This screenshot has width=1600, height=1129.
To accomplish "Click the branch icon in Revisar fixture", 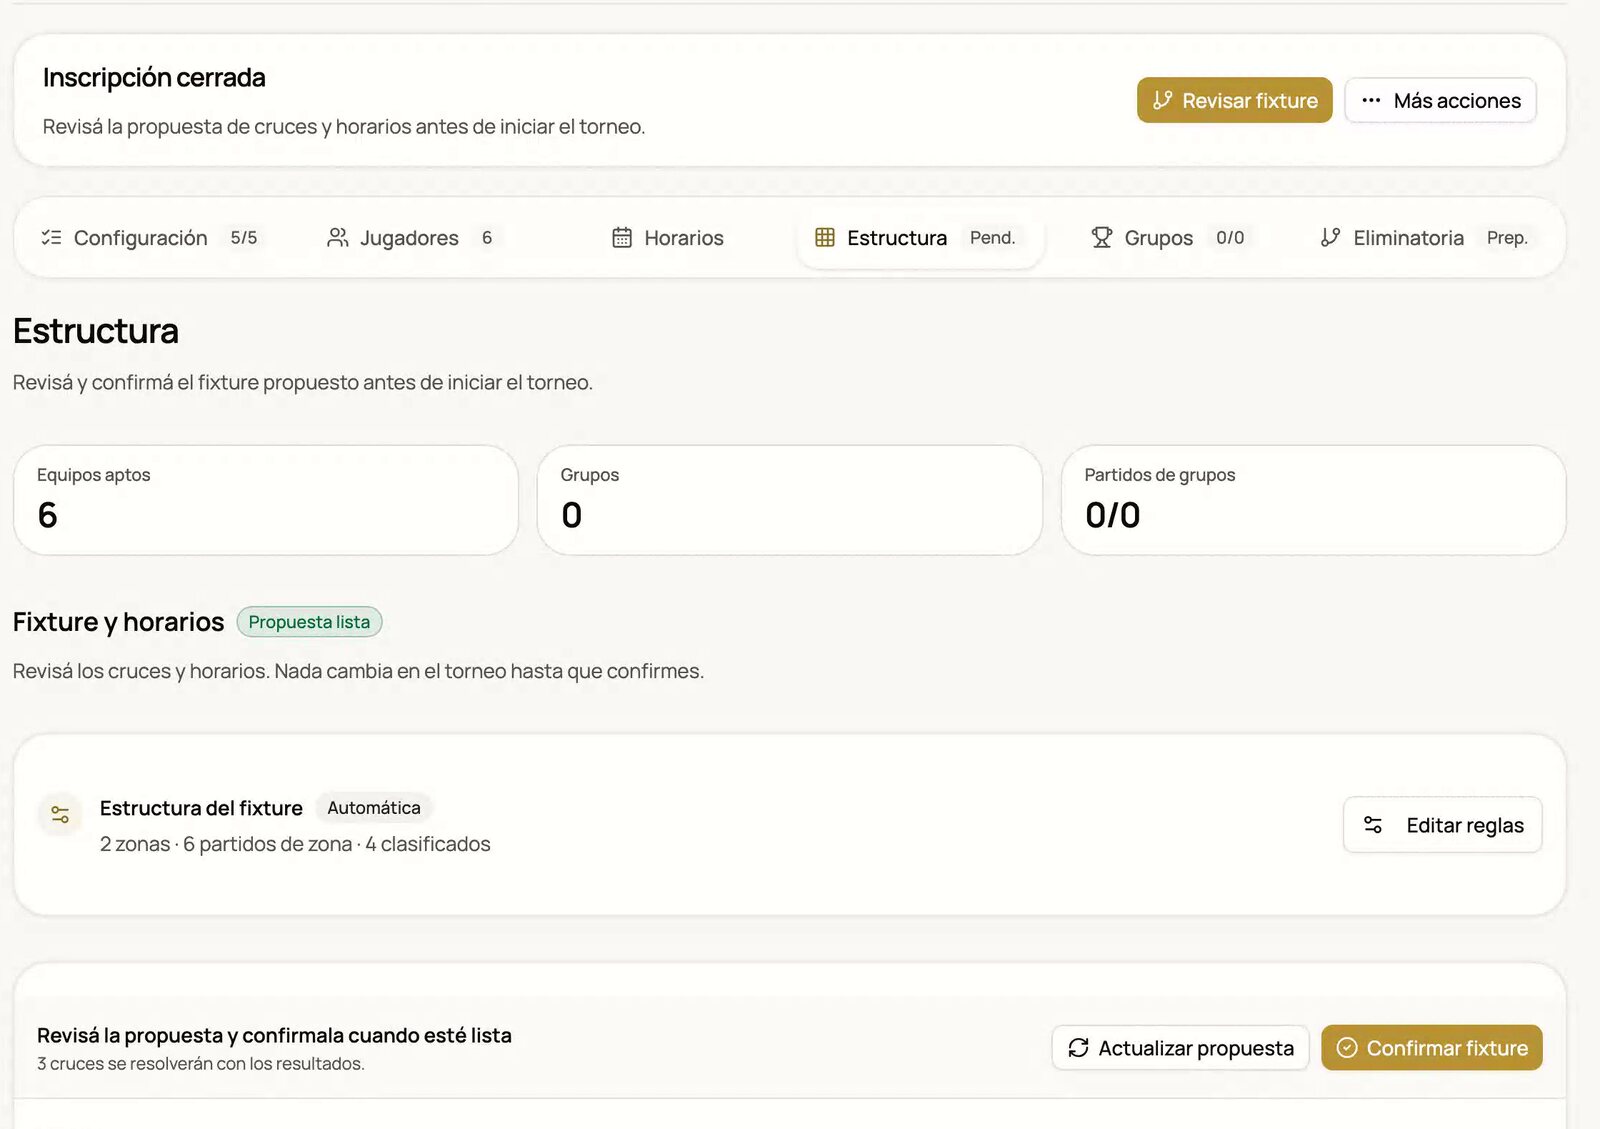I will tap(1162, 100).
